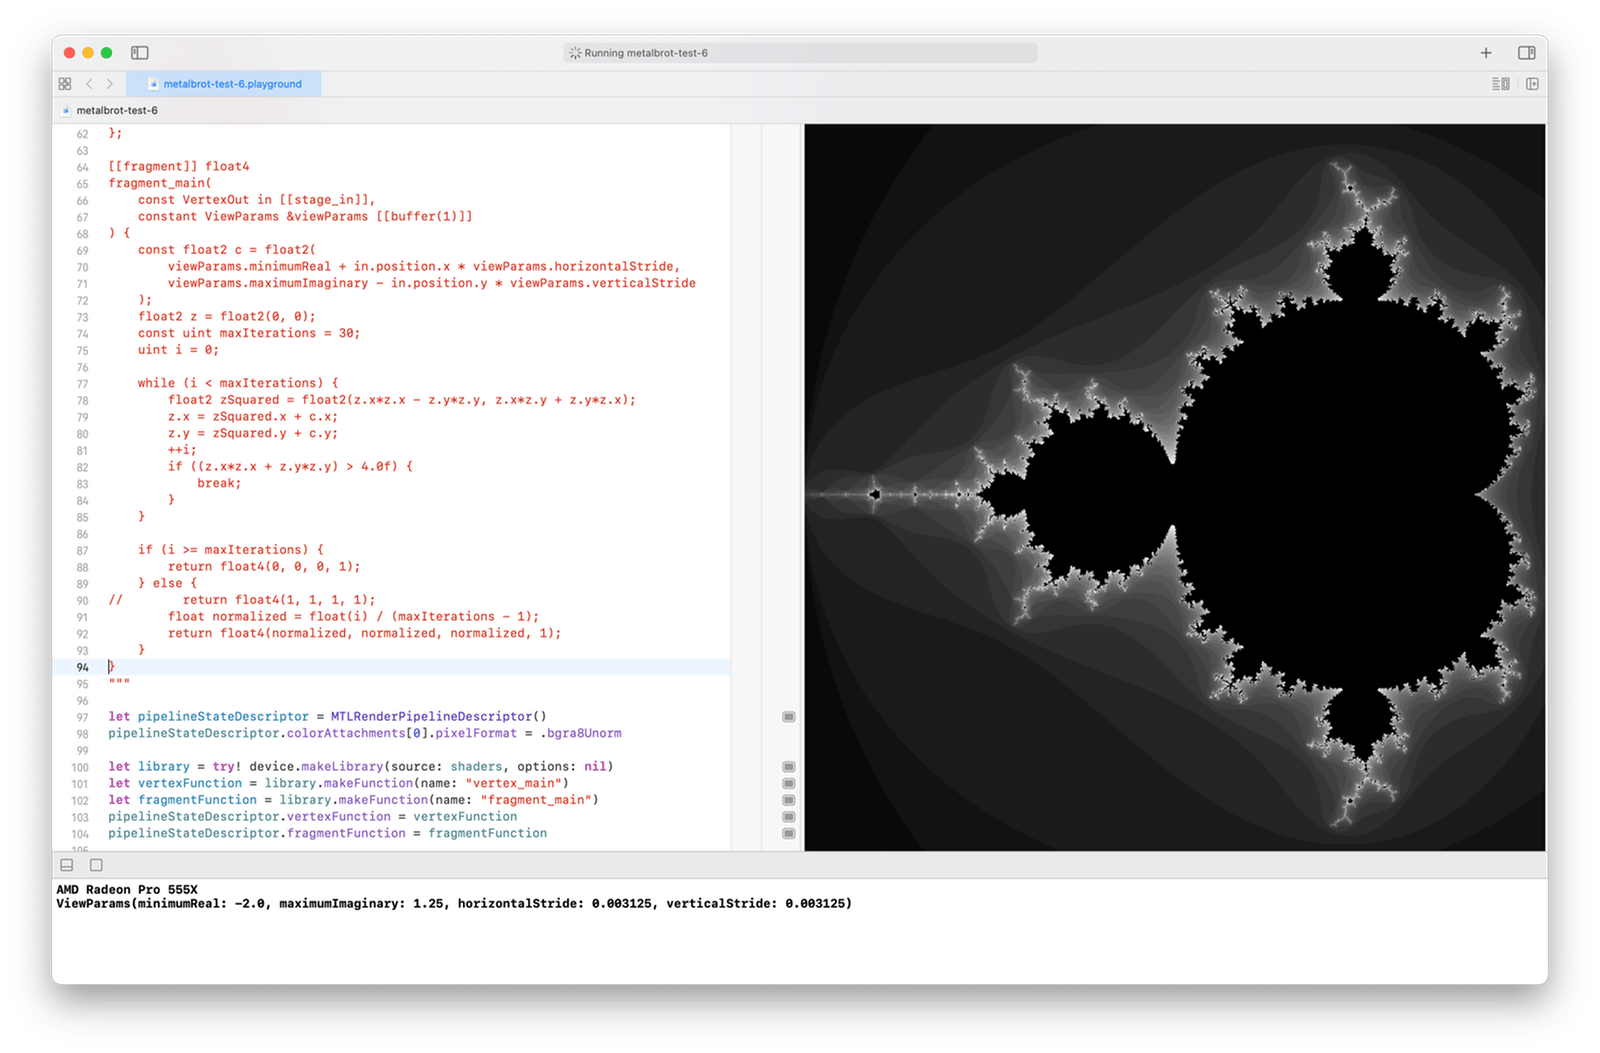Click line number 64 in the gutter
Screen dimensions: 1600x1053
(x=82, y=167)
